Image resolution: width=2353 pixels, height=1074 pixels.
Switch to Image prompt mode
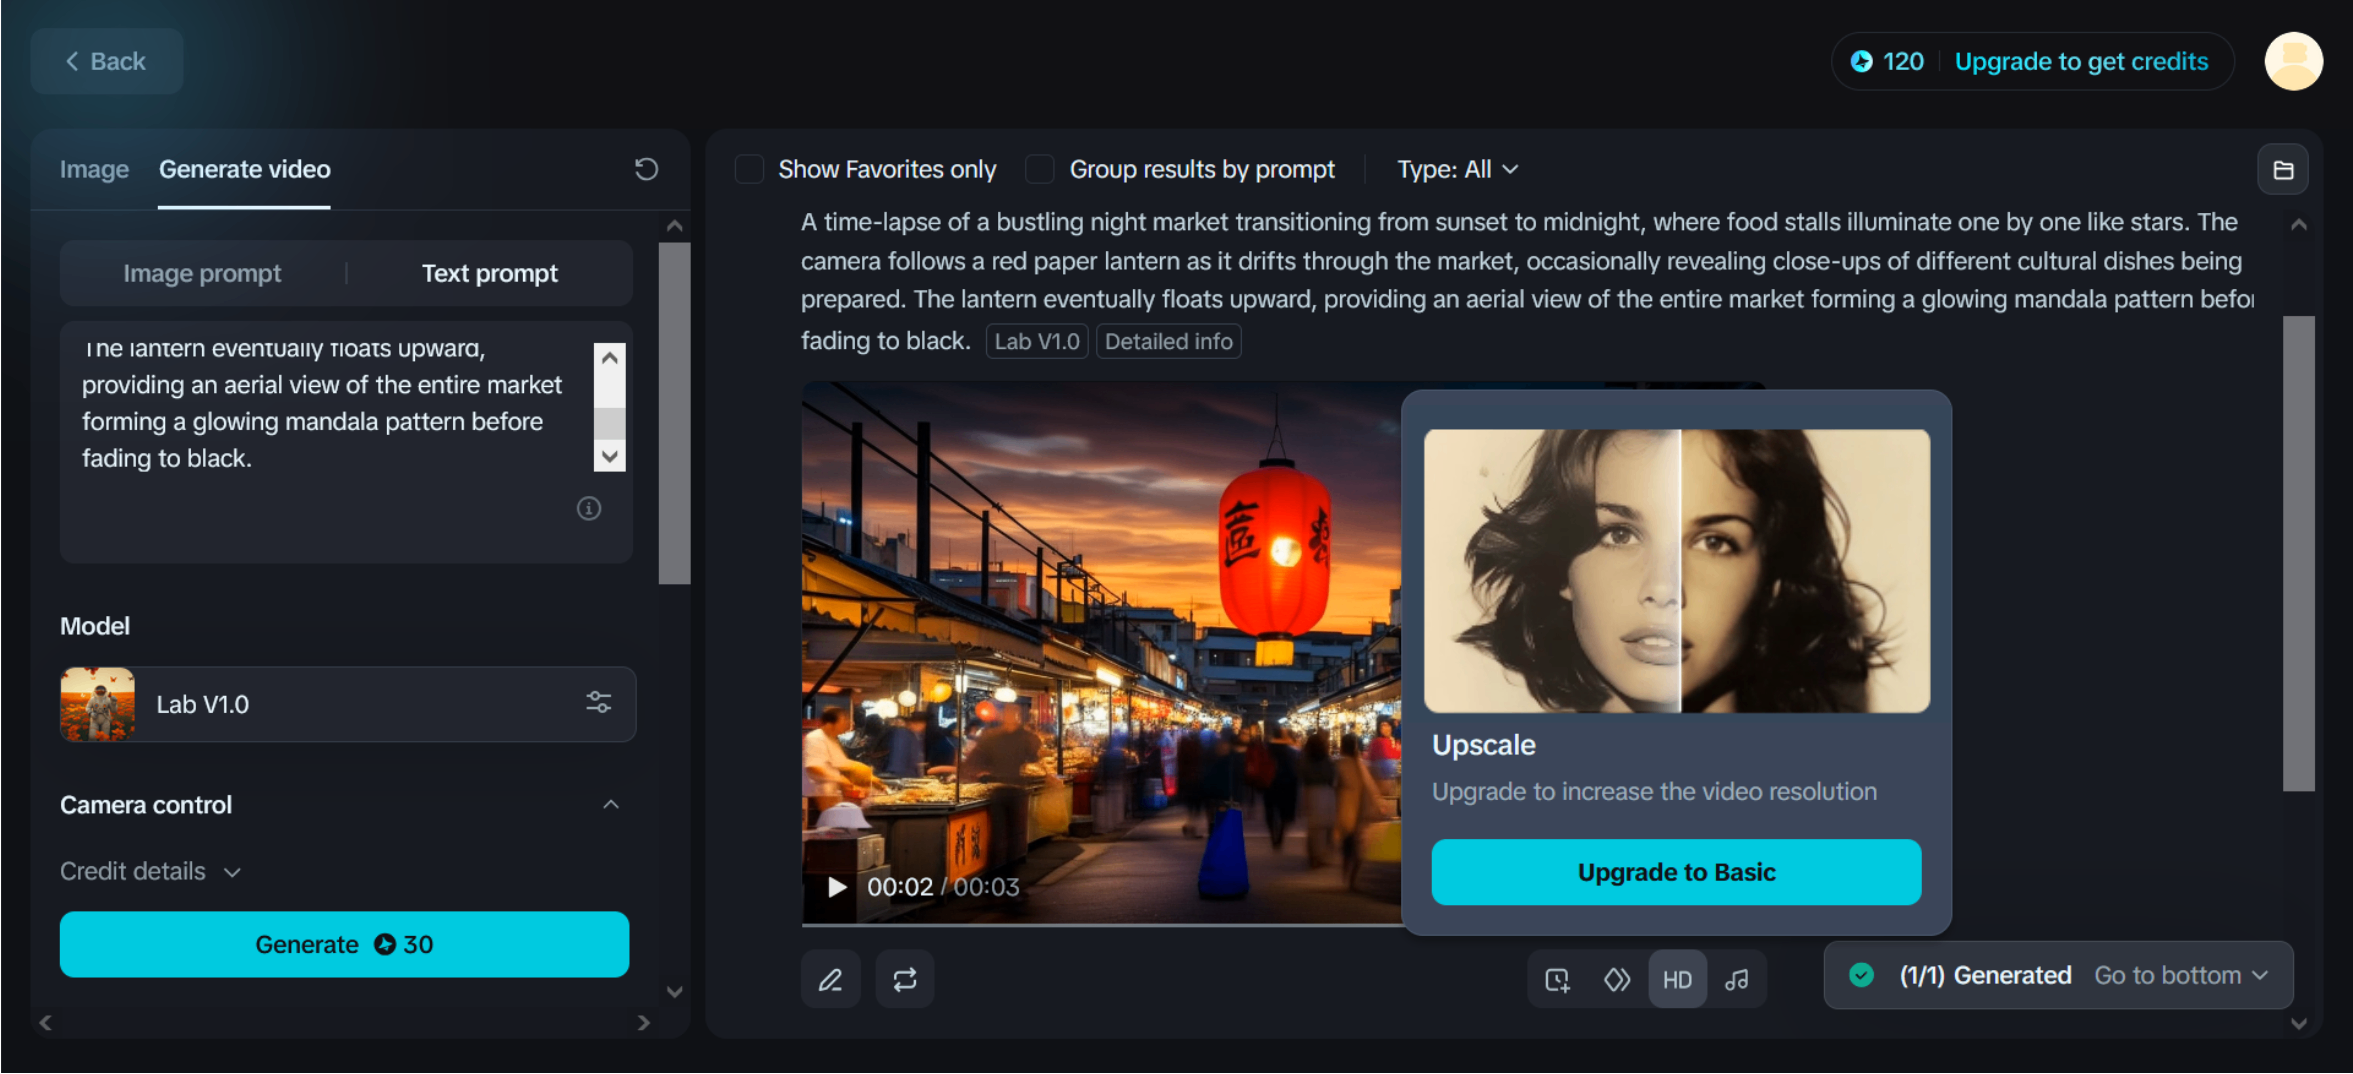pyautogui.click(x=202, y=273)
